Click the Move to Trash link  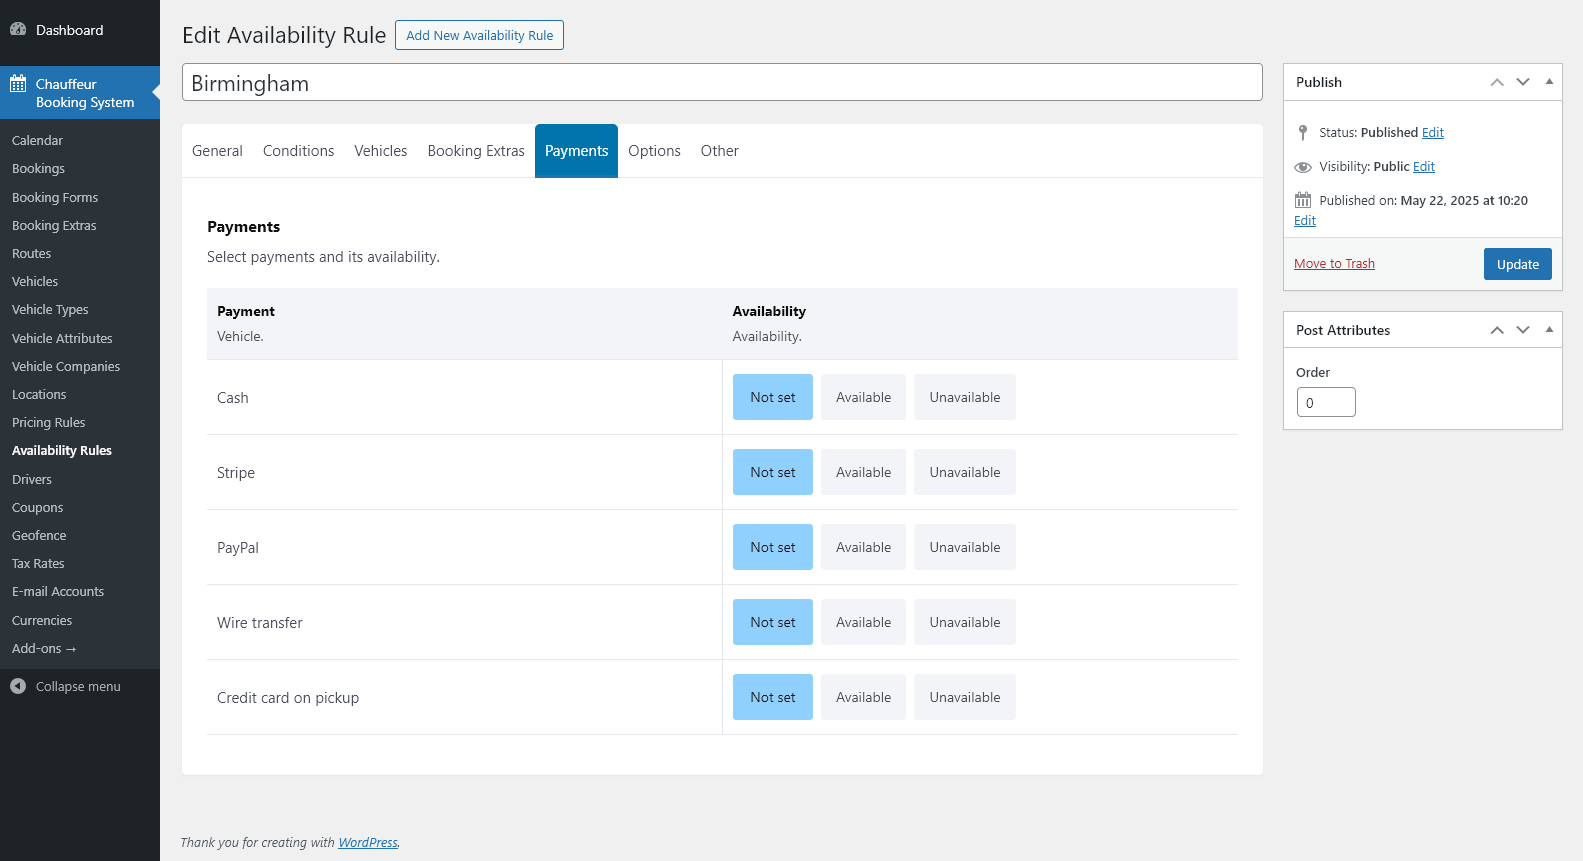pos(1334,264)
